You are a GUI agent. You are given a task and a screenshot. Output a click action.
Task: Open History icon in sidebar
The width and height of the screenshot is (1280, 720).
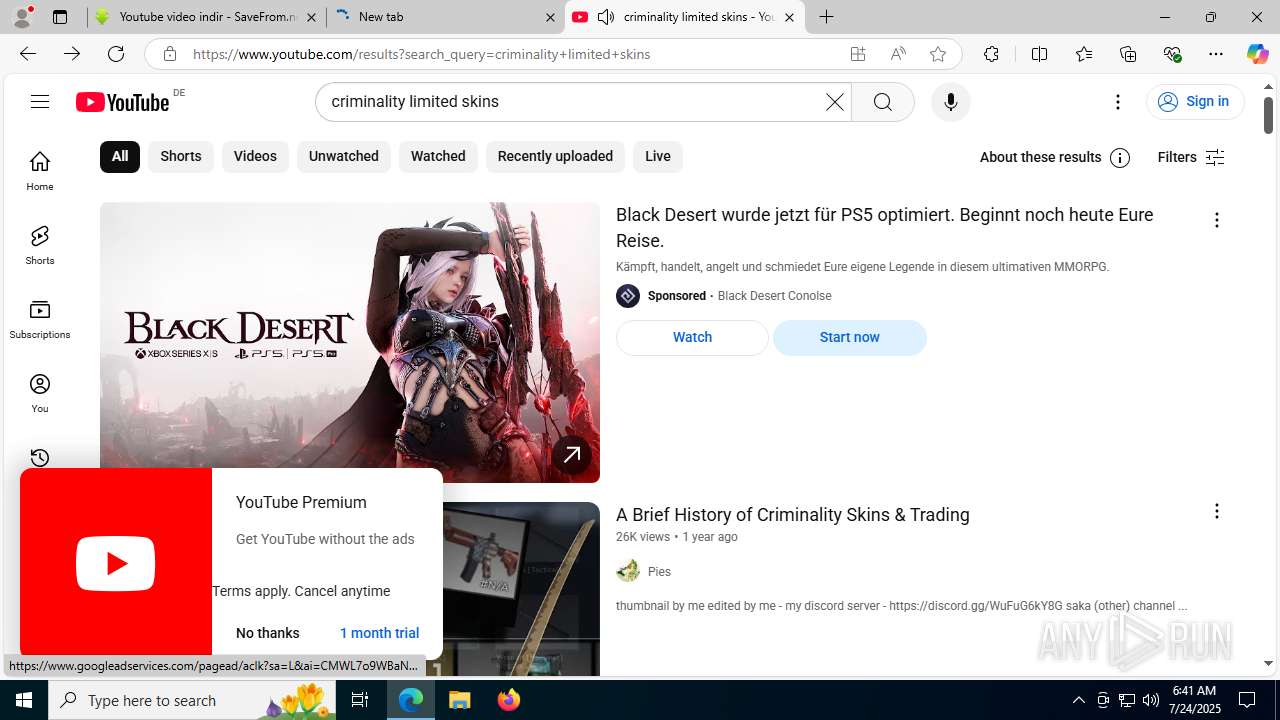click(x=40, y=458)
